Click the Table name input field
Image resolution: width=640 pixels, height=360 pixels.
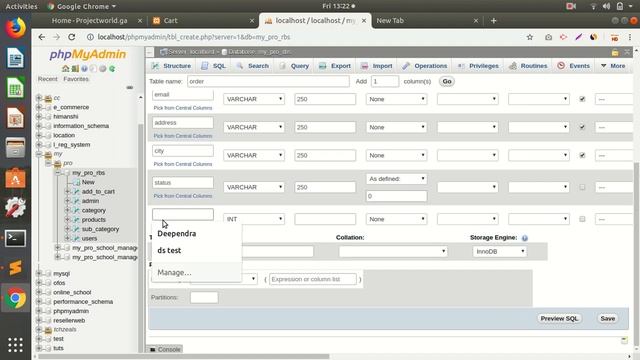pos(268,81)
